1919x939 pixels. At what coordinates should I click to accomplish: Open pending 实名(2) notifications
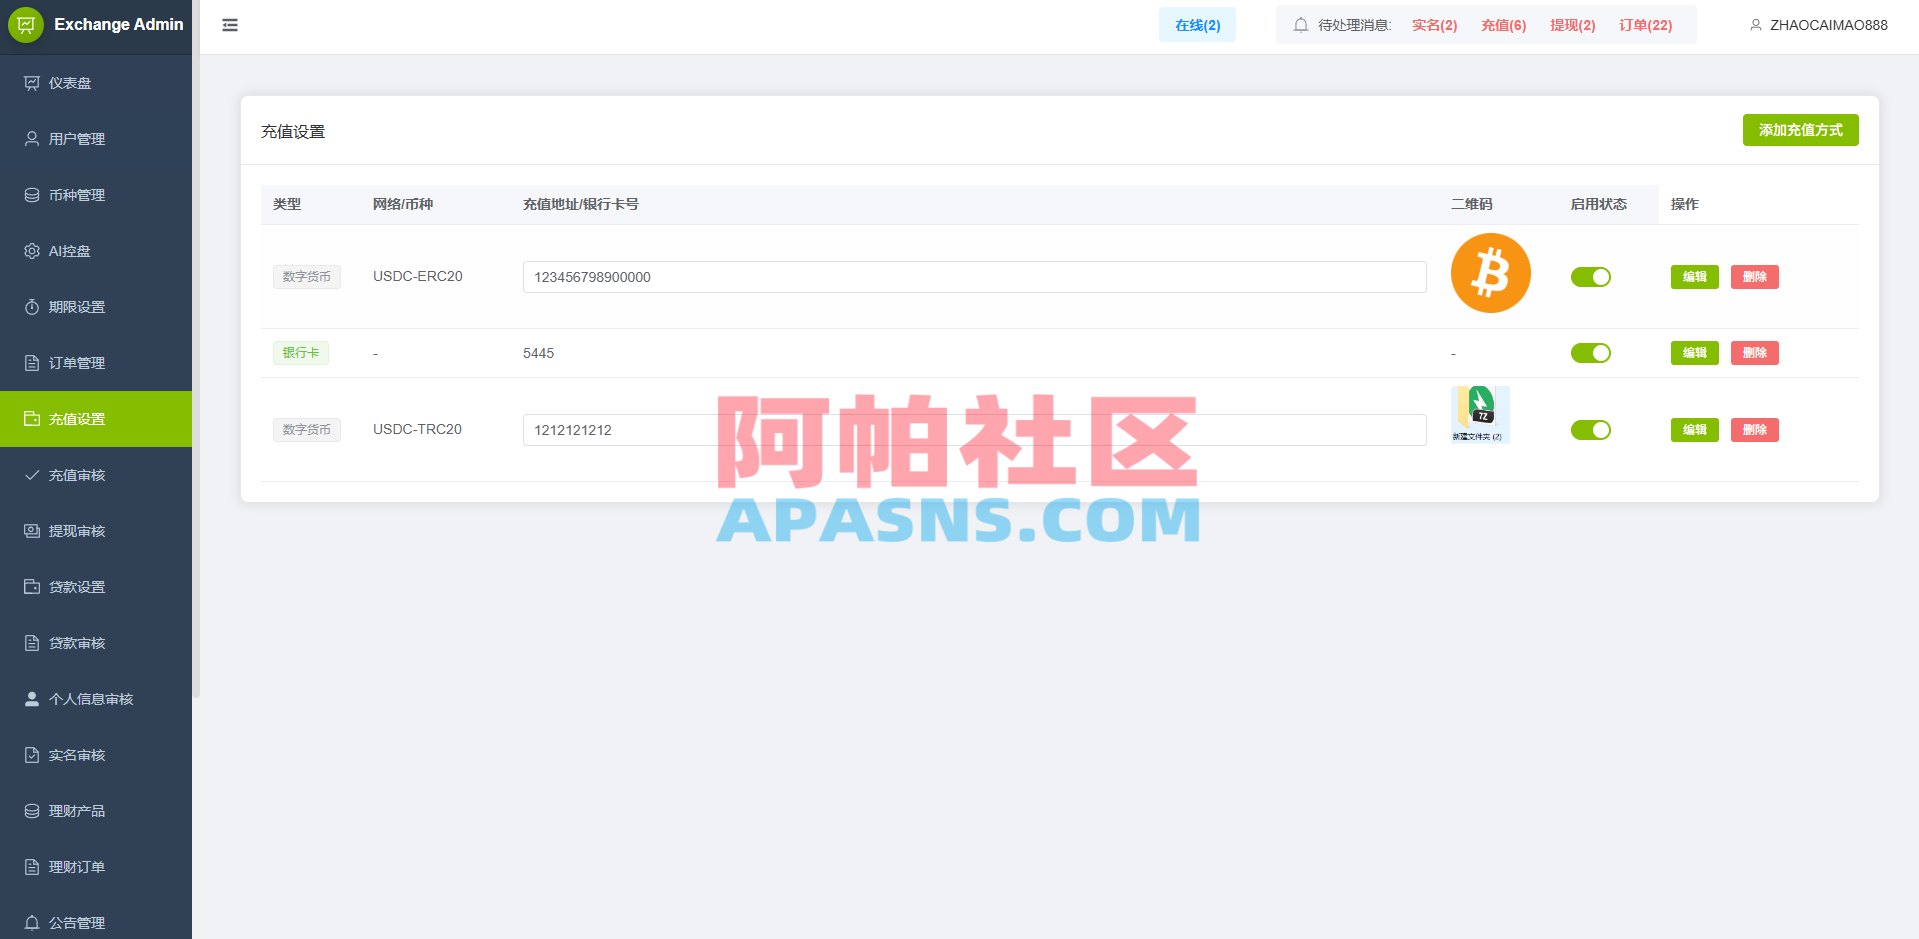tap(1434, 25)
